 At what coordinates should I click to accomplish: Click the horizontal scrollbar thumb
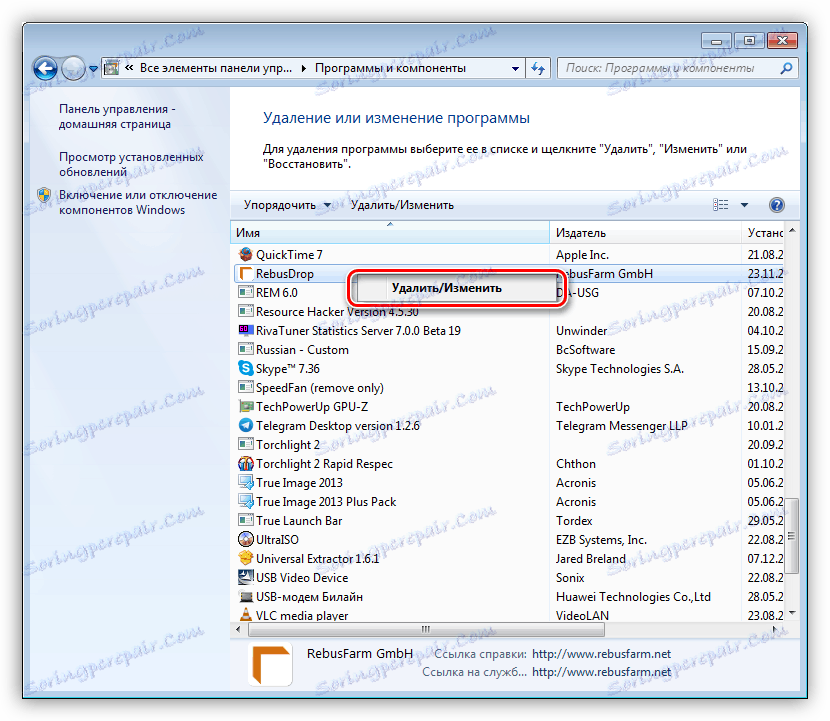[426, 629]
